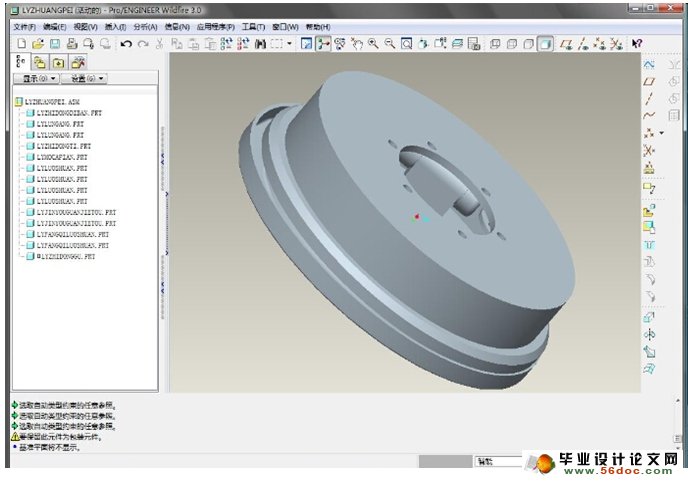Zoom in with magnifier plus icon
The width and height of the screenshot is (688, 481).
coord(373,43)
